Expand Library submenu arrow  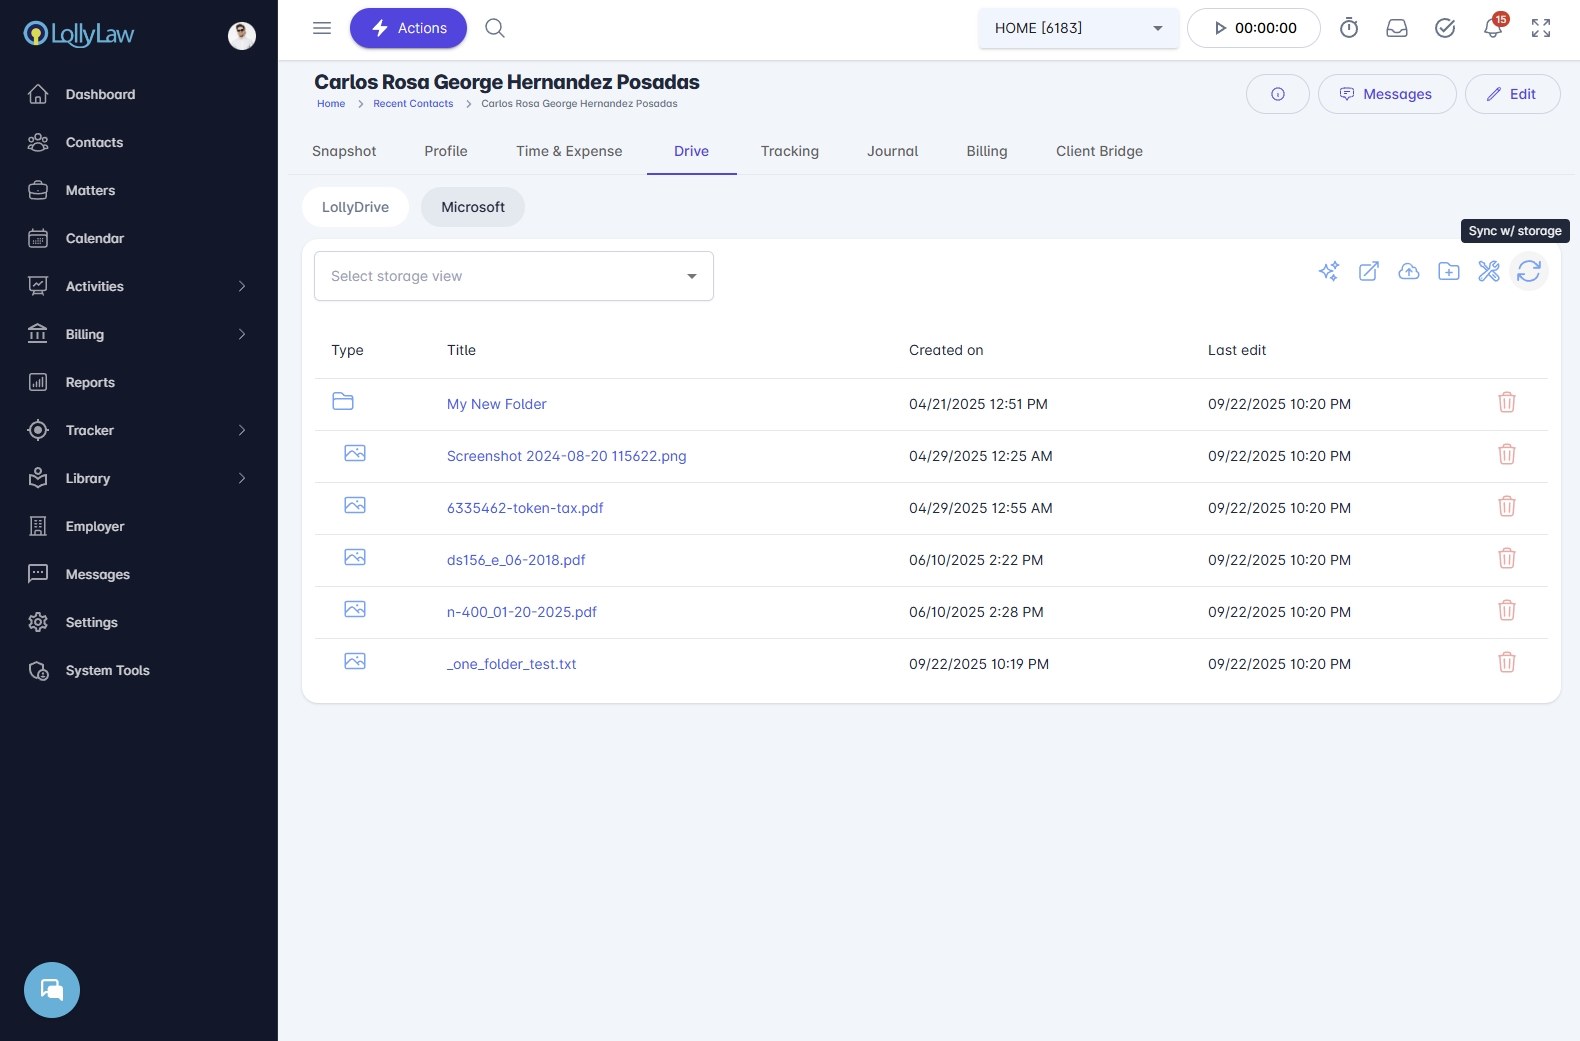pyautogui.click(x=242, y=478)
